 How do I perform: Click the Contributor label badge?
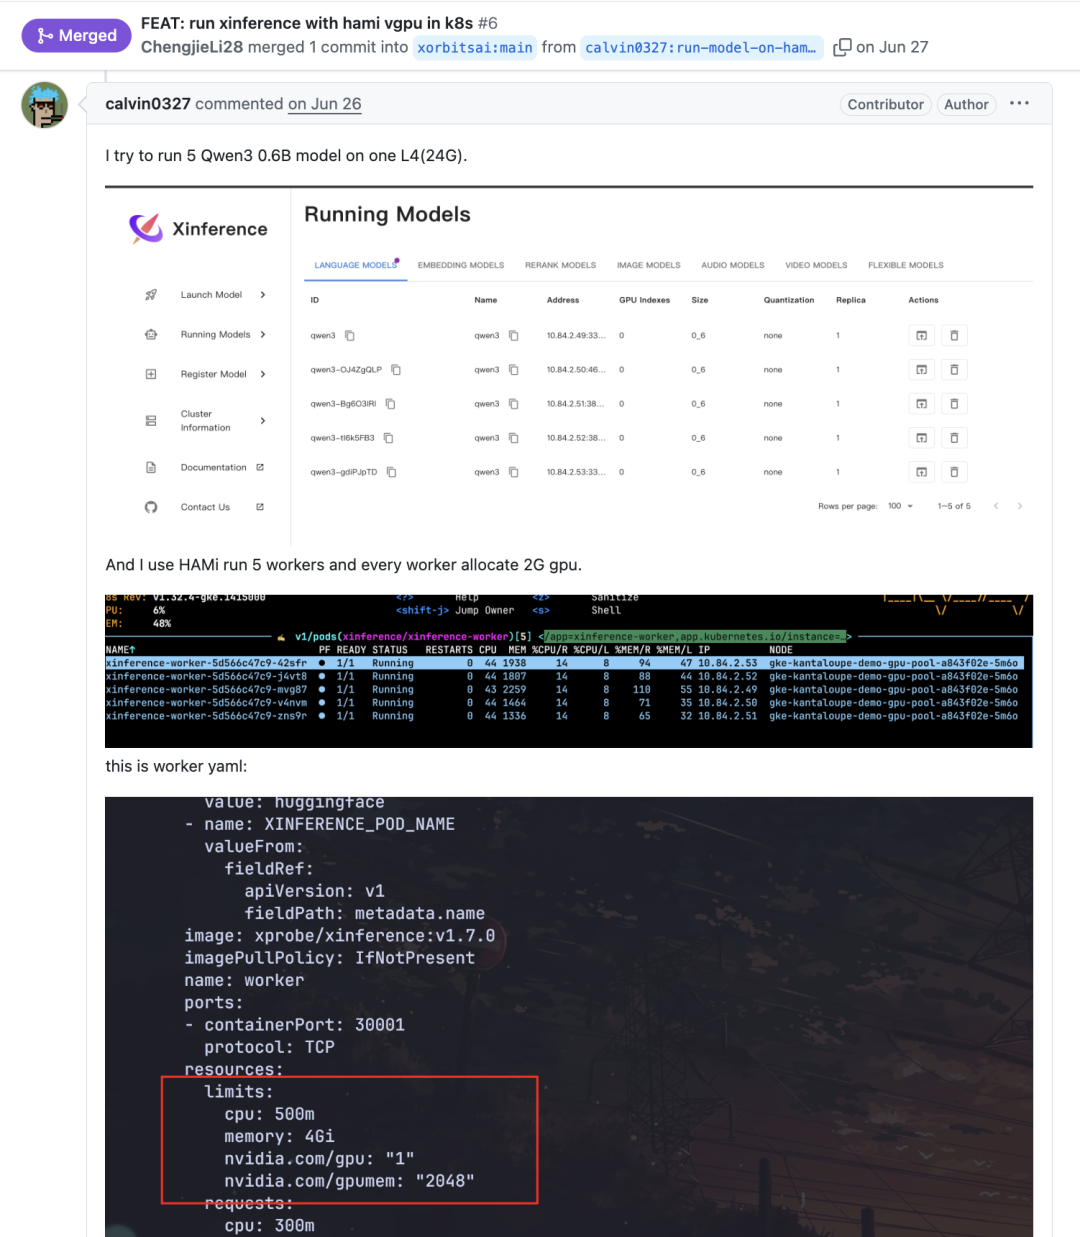(x=885, y=104)
